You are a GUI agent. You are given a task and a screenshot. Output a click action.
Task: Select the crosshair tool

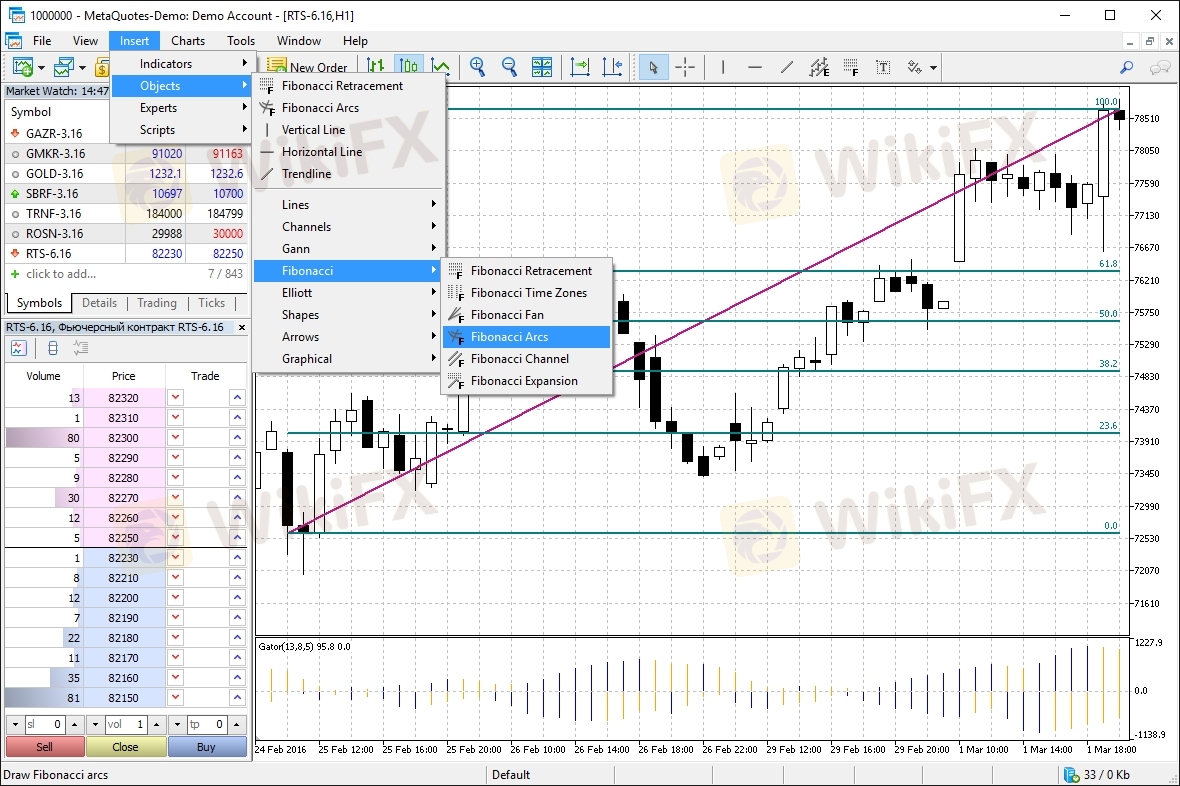coord(685,67)
